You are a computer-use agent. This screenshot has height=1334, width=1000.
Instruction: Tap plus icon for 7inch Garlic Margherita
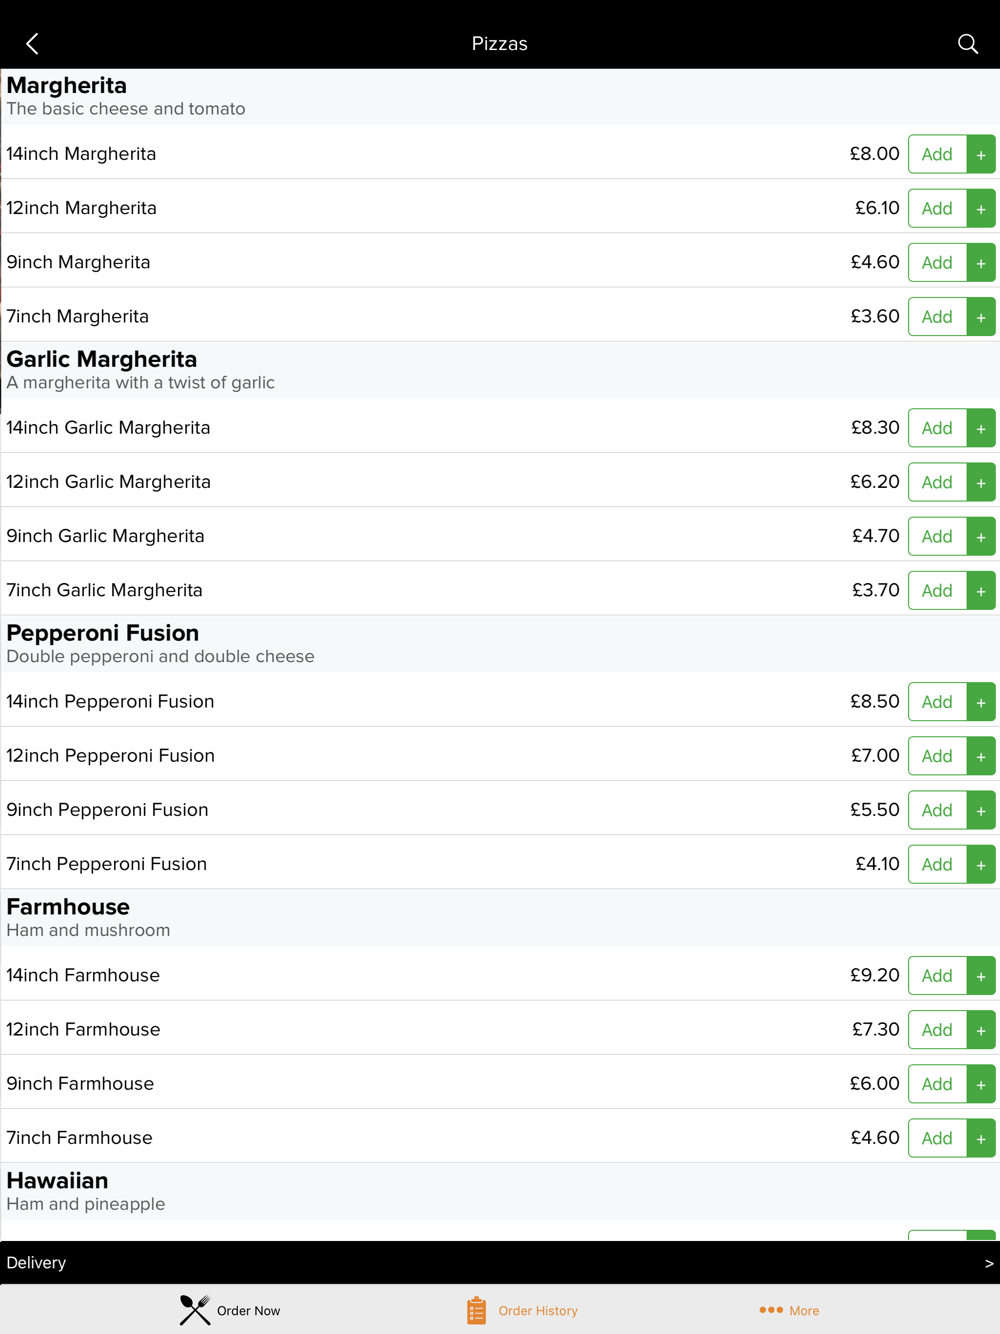pyautogui.click(x=981, y=590)
